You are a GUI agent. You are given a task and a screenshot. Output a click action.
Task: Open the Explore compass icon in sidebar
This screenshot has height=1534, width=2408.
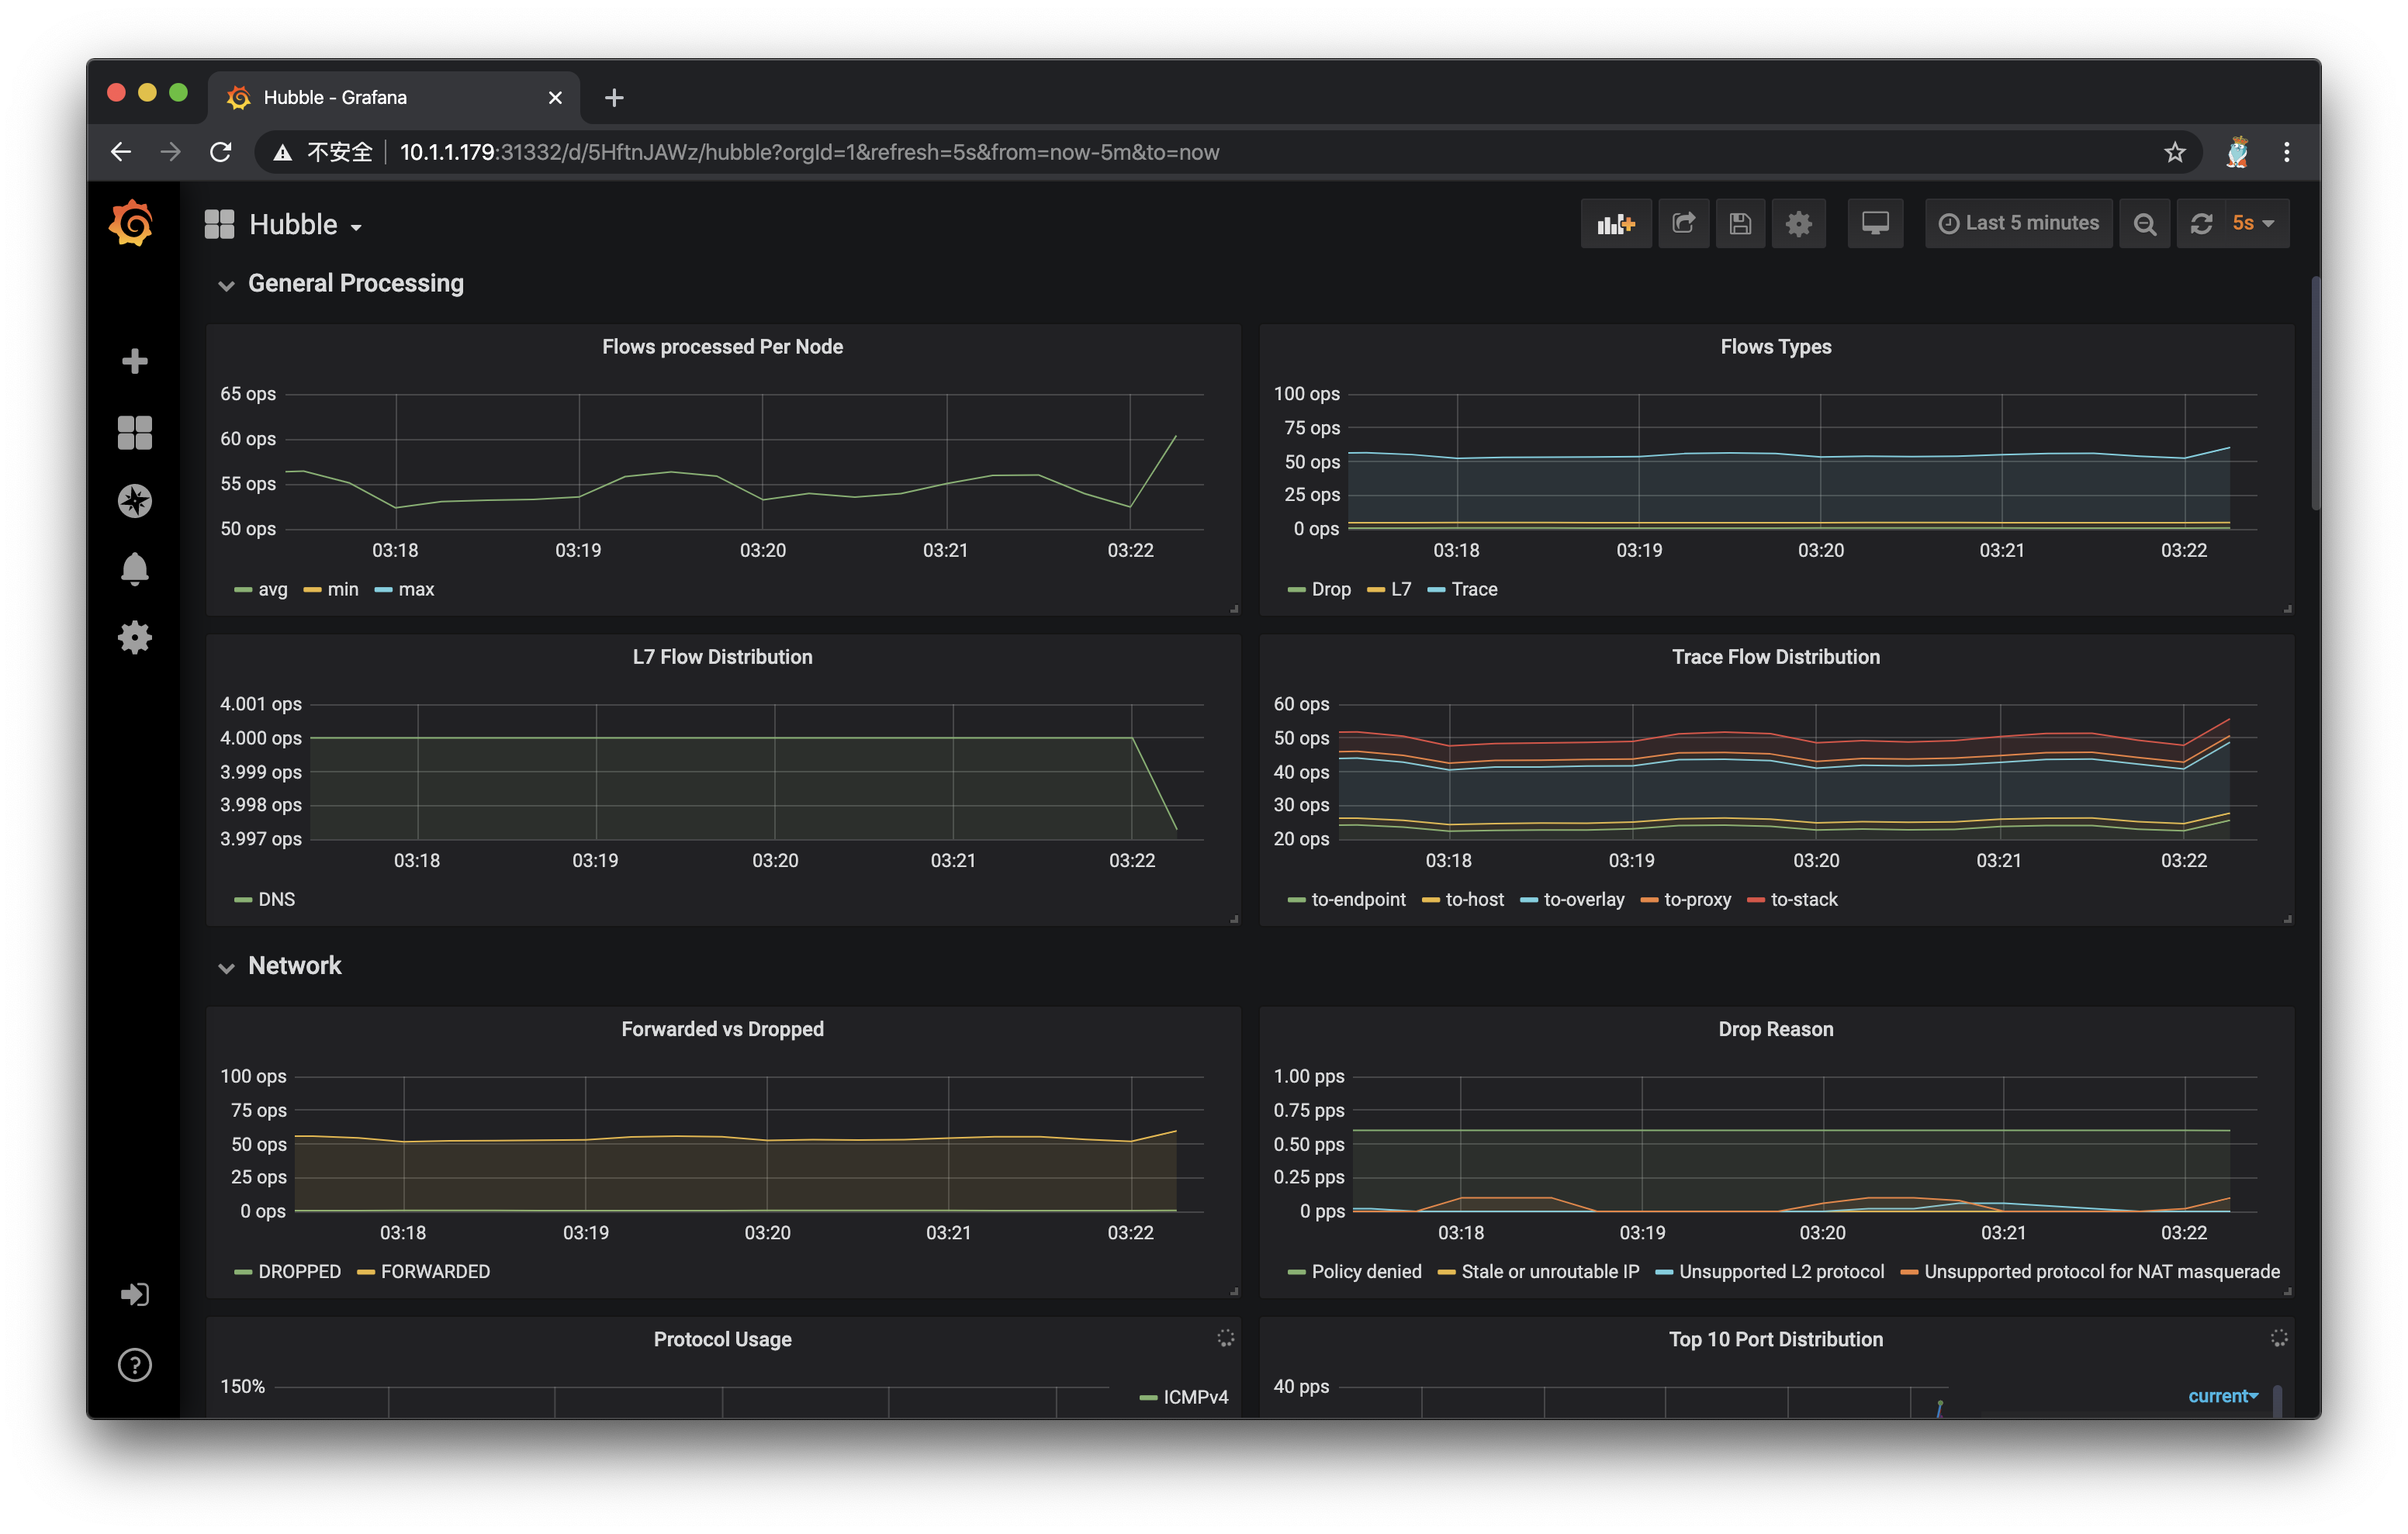coord(134,501)
